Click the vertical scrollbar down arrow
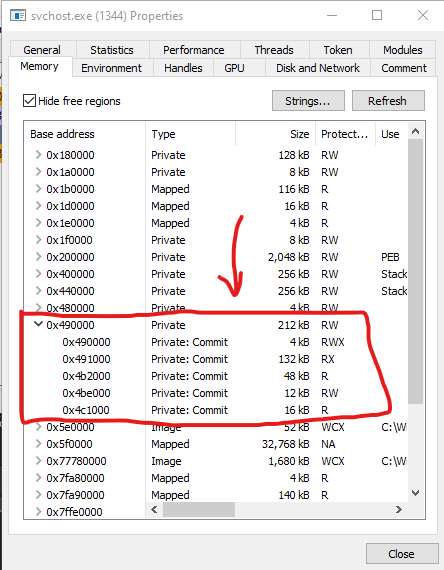Screen dimensions: 444x570 point(416,493)
